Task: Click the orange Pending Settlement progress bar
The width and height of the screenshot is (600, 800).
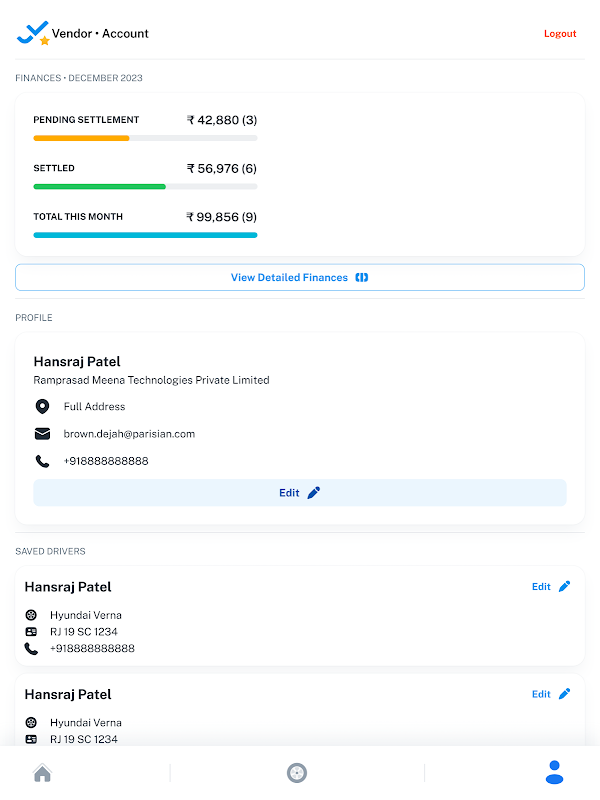Action: (x=81, y=138)
